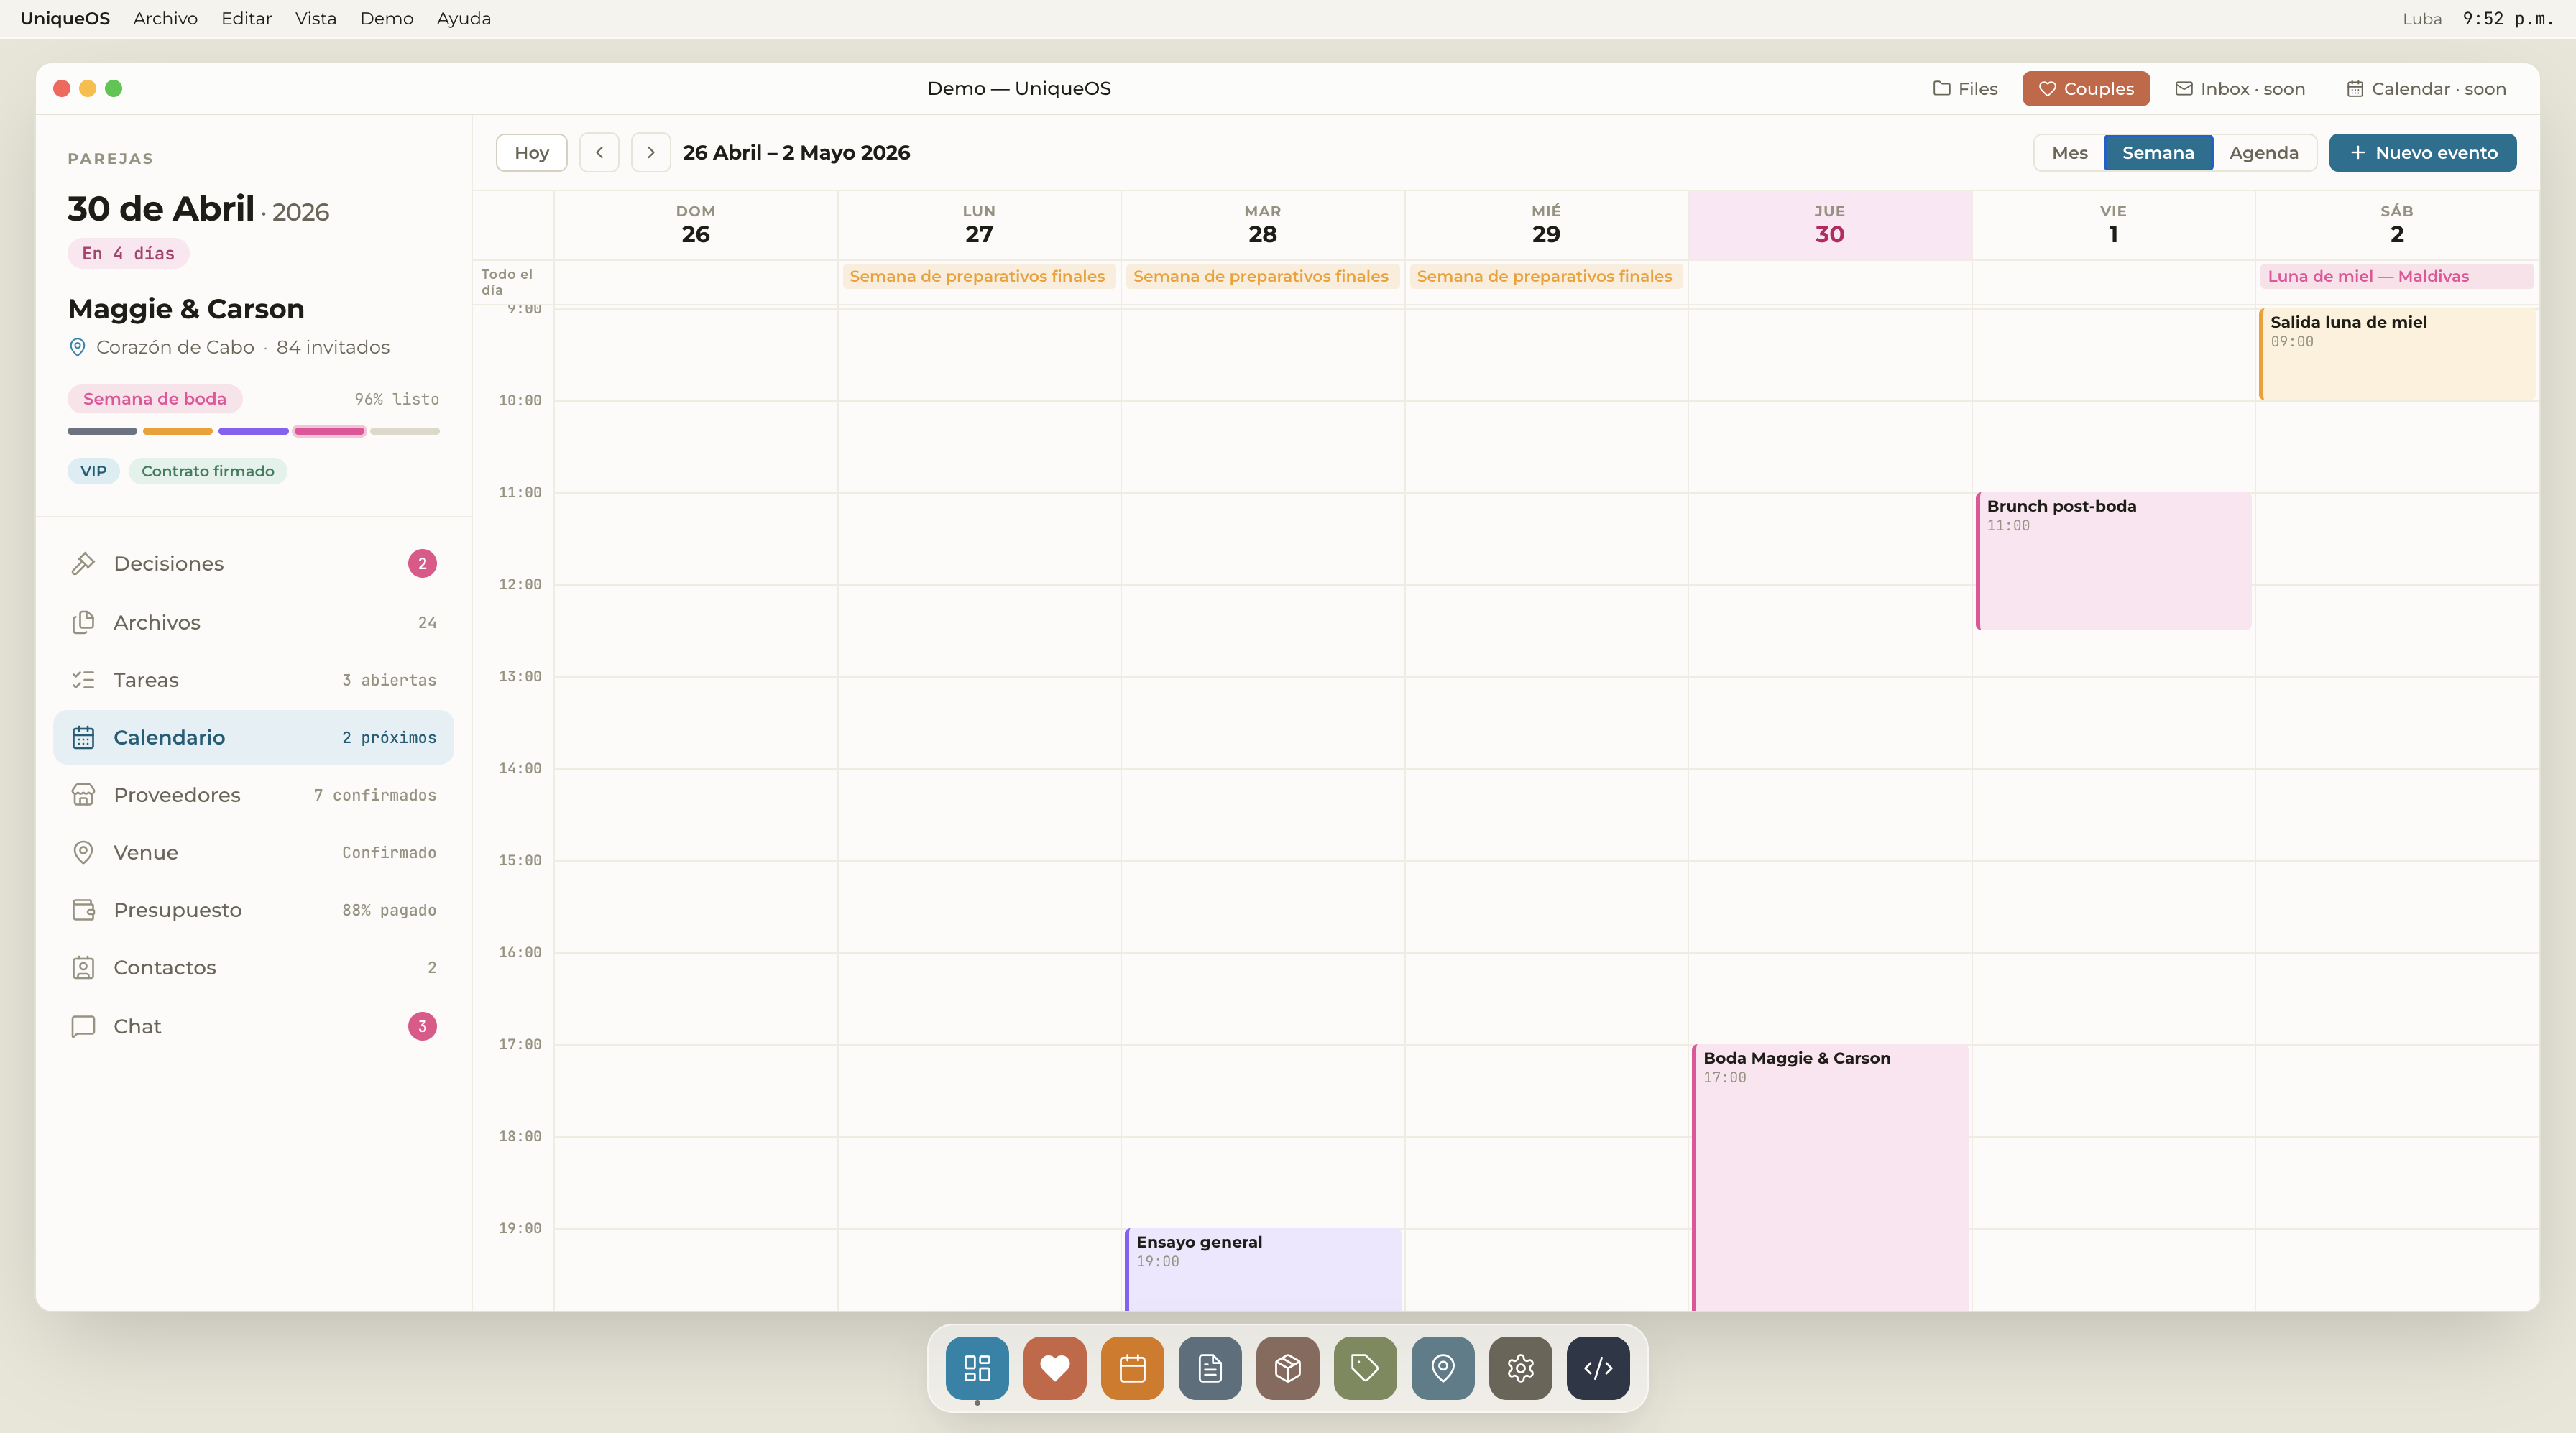The image size is (2576, 1433).
Task: Click the pink progress segment bar
Action: (x=329, y=431)
